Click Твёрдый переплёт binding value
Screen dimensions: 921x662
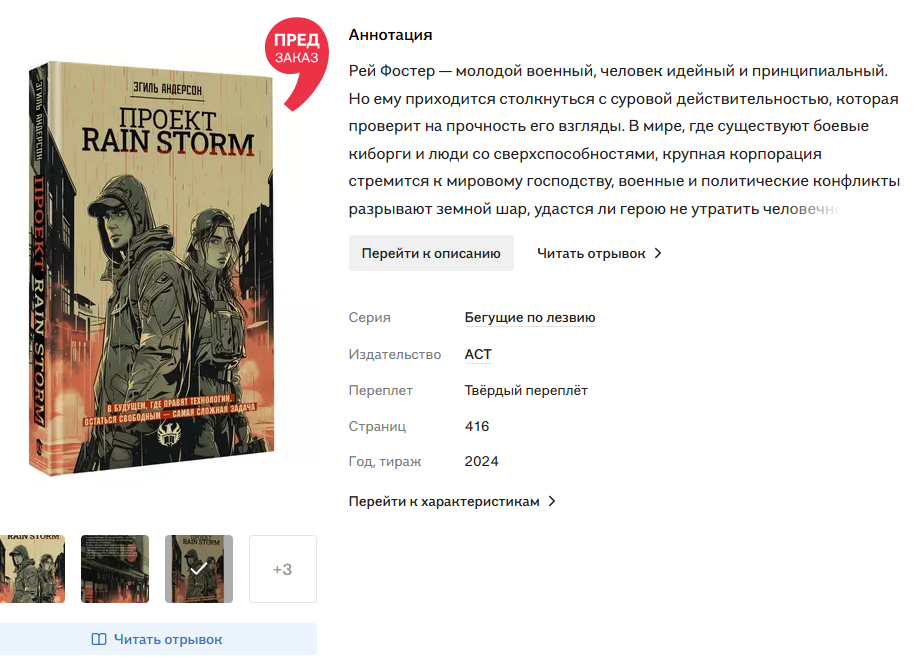526,391
